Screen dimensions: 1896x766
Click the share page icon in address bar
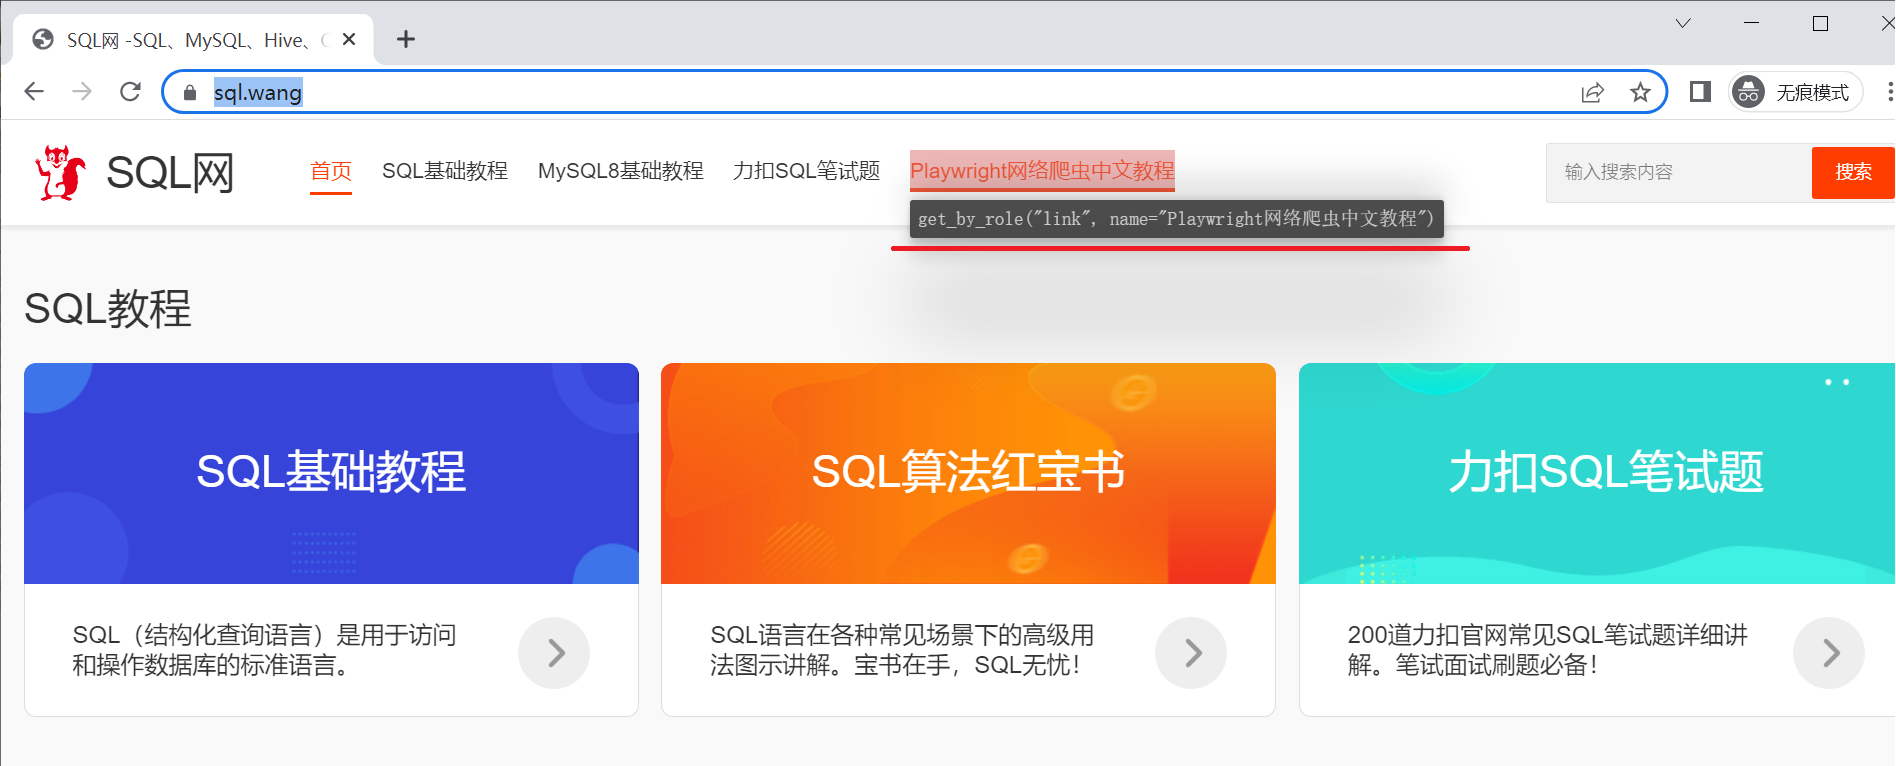[x=1592, y=93]
